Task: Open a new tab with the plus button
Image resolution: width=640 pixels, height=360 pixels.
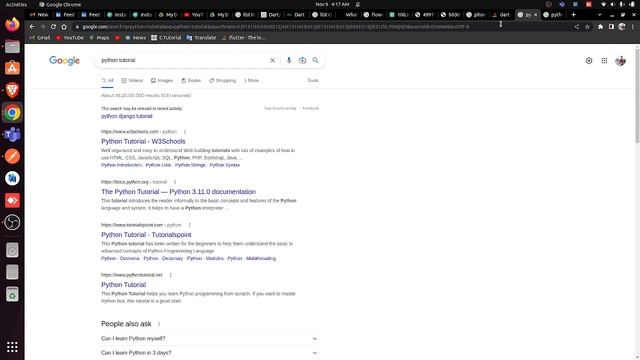Action: click(x=573, y=15)
